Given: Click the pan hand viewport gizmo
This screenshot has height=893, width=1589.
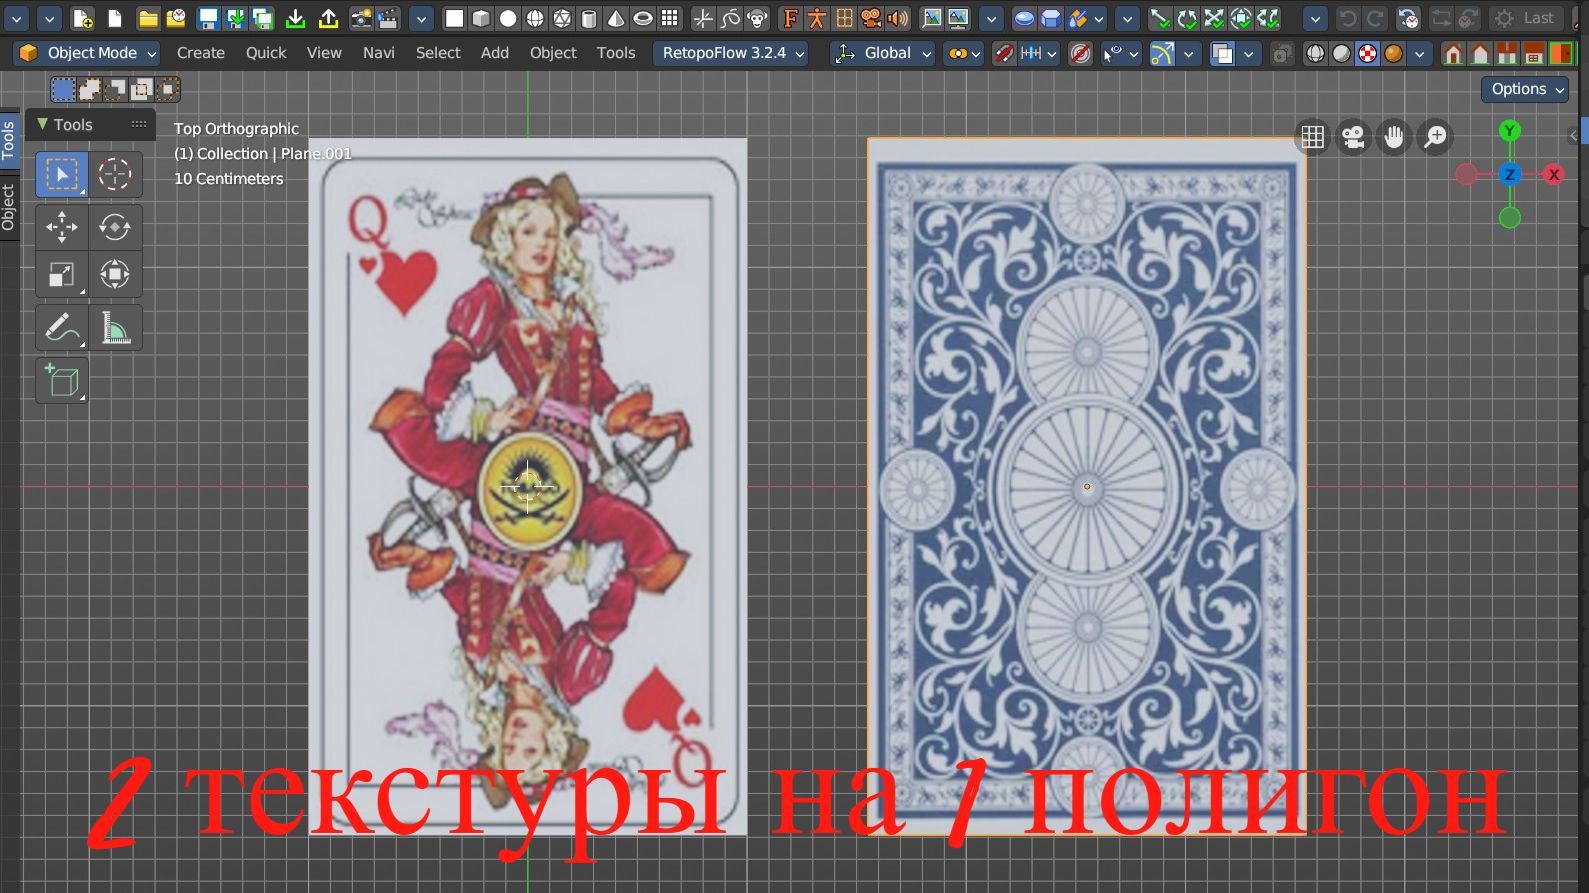Looking at the screenshot, I should click(1395, 136).
